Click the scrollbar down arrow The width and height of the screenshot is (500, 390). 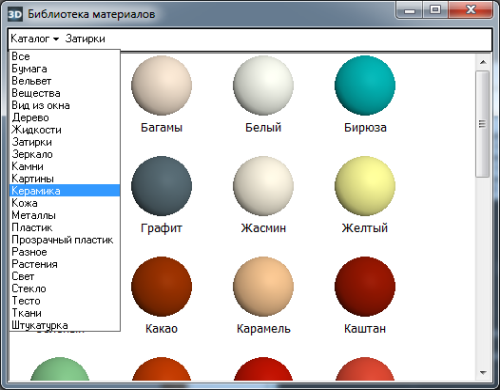(483, 372)
